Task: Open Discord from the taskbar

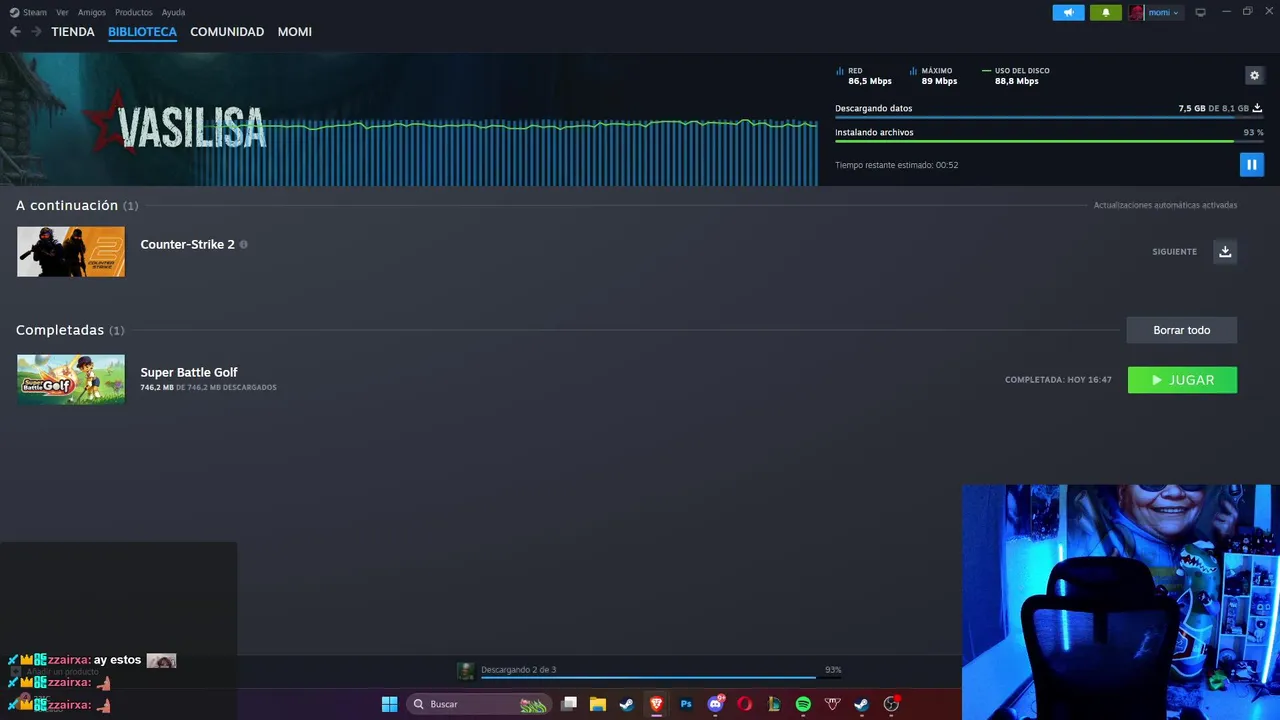Action: (715, 704)
